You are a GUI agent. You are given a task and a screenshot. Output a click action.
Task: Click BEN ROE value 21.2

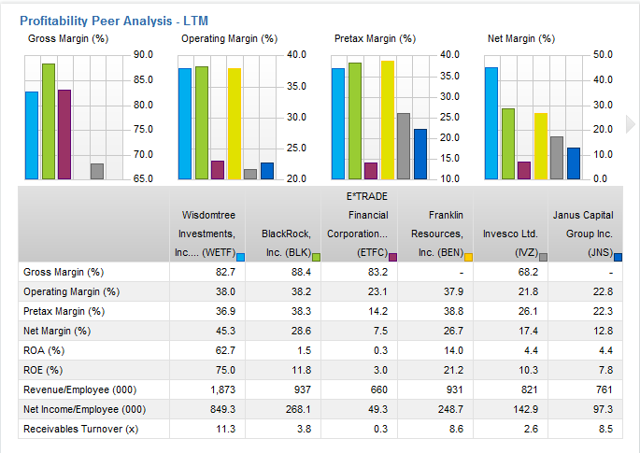453,370
